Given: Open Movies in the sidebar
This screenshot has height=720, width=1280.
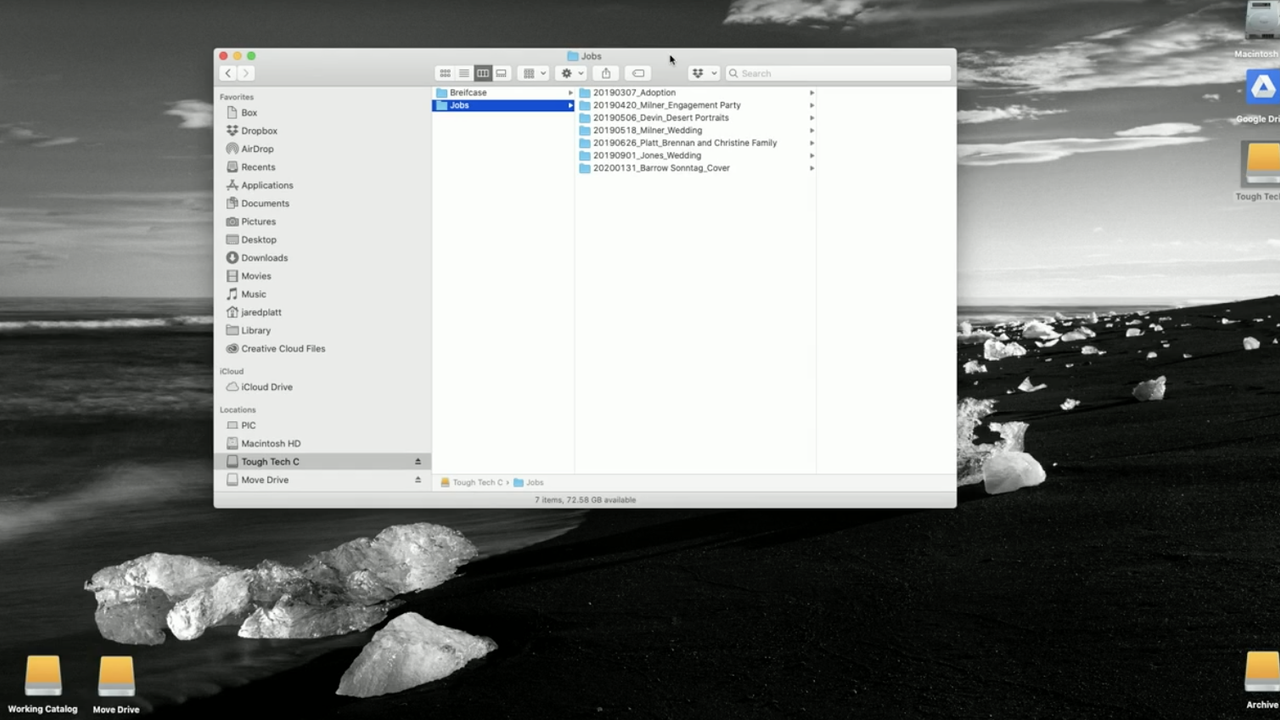Looking at the screenshot, I should coord(256,276).
